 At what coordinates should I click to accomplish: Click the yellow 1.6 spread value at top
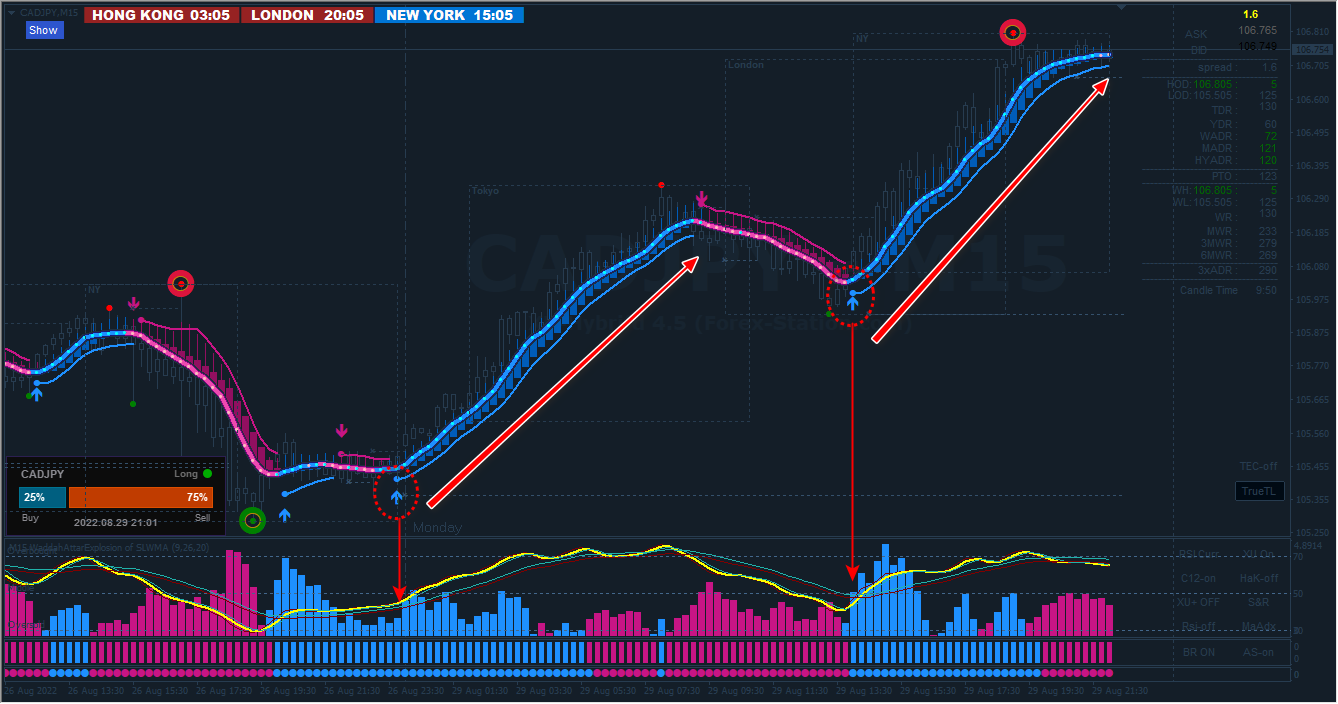[x=1250, y=14]
